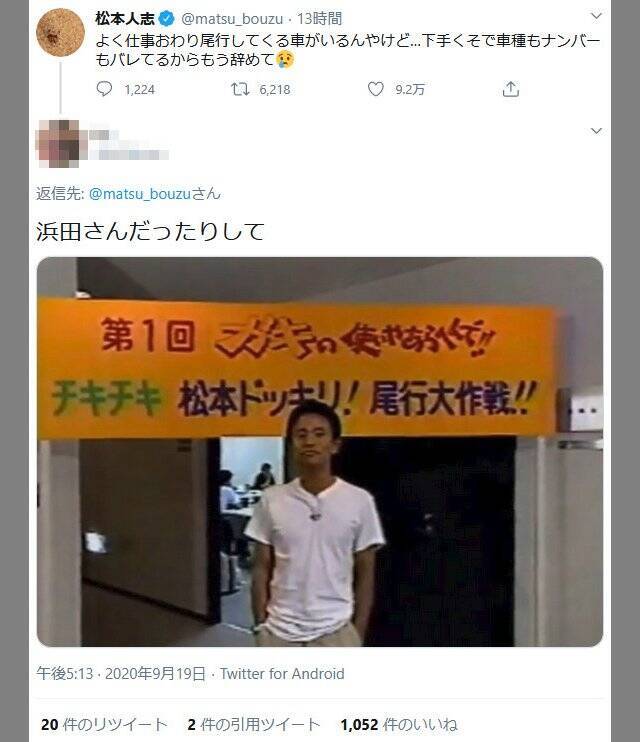Click the blue verified badge
This screenshot has width=640, height=742.
[167, 19]
